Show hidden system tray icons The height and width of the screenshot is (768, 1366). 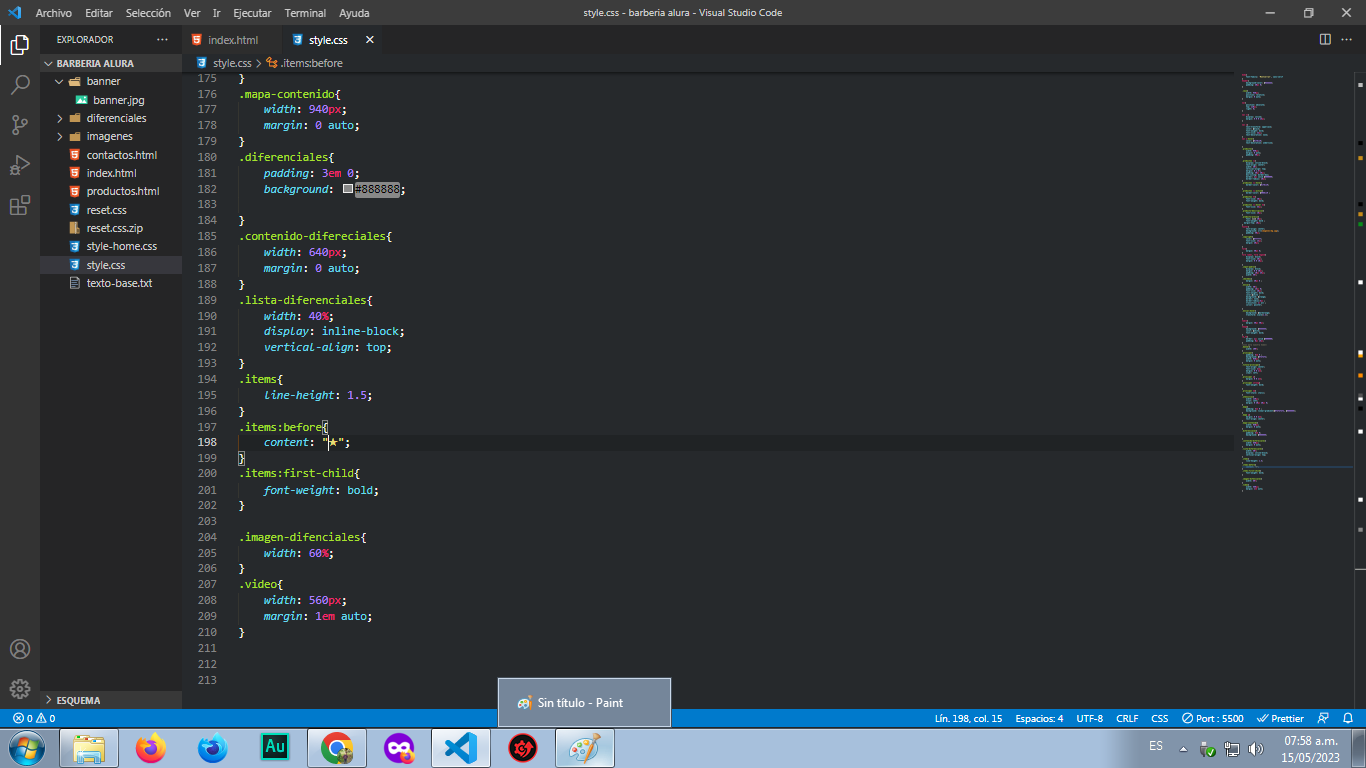1184,748
